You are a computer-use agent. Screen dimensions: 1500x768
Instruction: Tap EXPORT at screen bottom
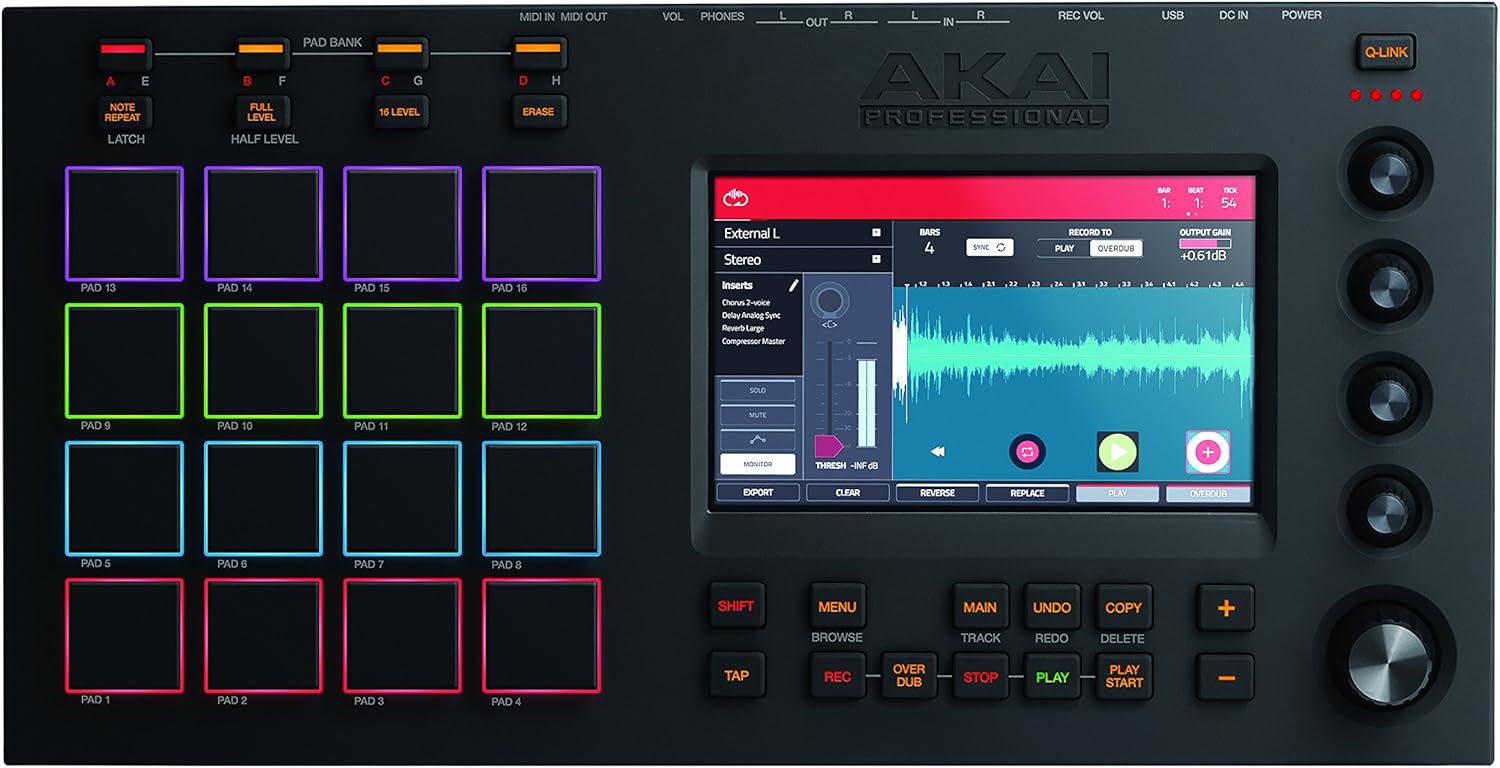pyautogui.click(x=758, y=493)
